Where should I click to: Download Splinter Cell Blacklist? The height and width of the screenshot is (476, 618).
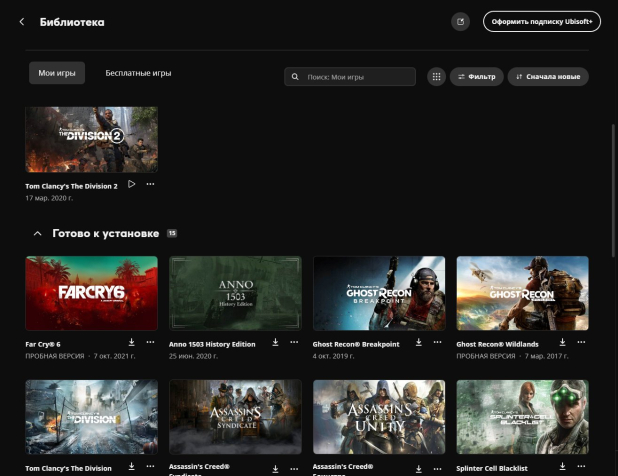click(x=562, y=466)
